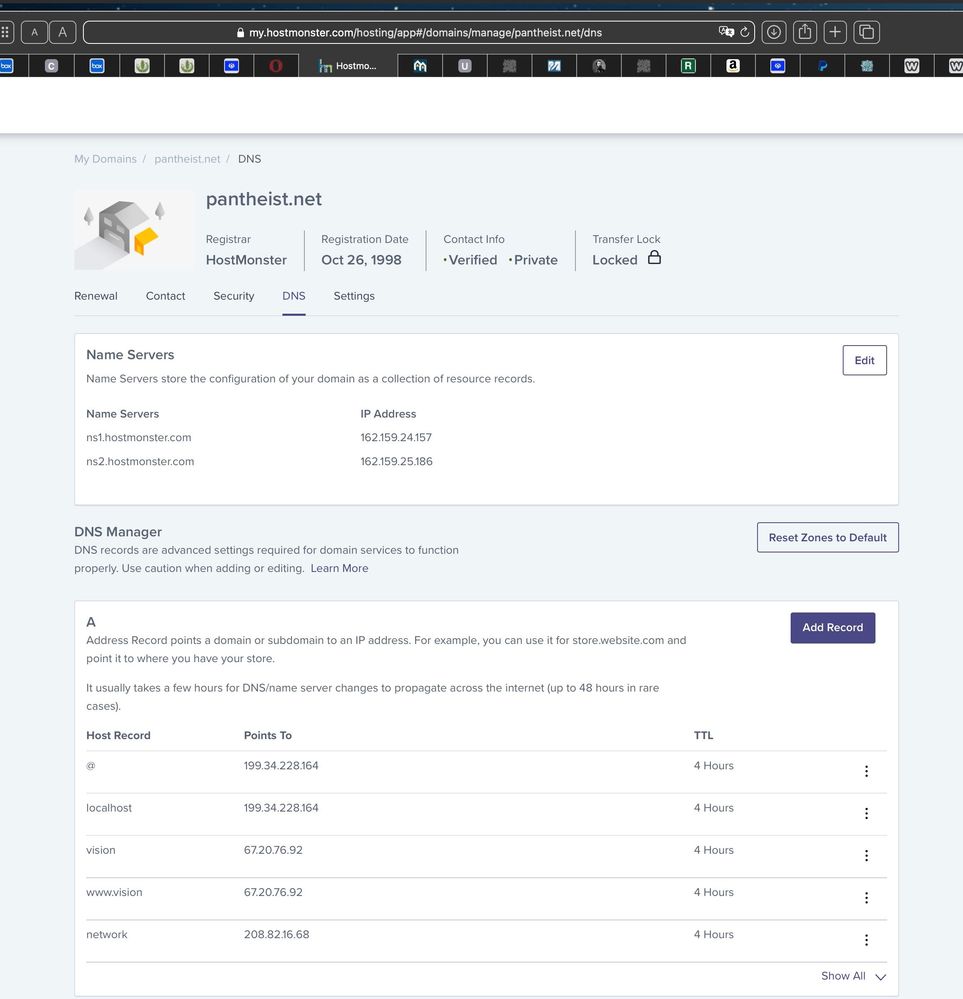Open options menu for network record
963x999 pixels.
click(866, 940)
